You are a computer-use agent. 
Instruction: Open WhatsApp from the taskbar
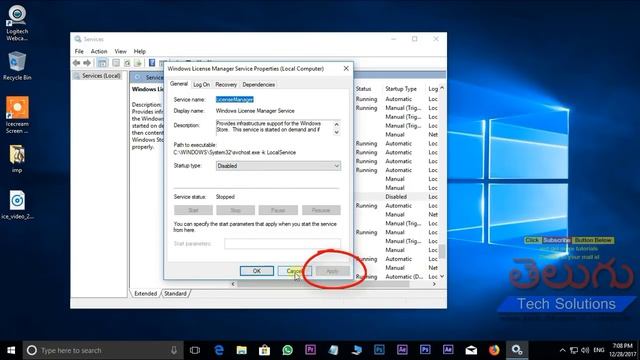(287, 350)
